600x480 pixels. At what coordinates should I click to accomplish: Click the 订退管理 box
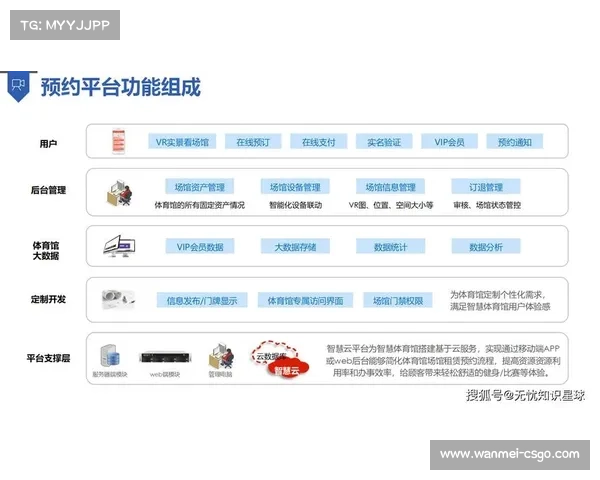click(x=486, y=187)
